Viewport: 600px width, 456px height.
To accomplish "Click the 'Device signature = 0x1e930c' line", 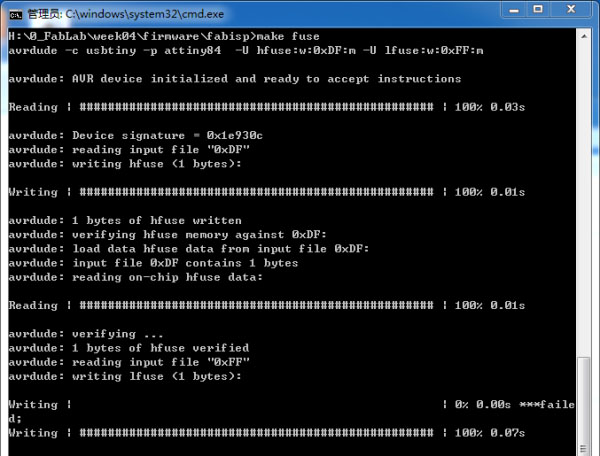I will 136,135.
